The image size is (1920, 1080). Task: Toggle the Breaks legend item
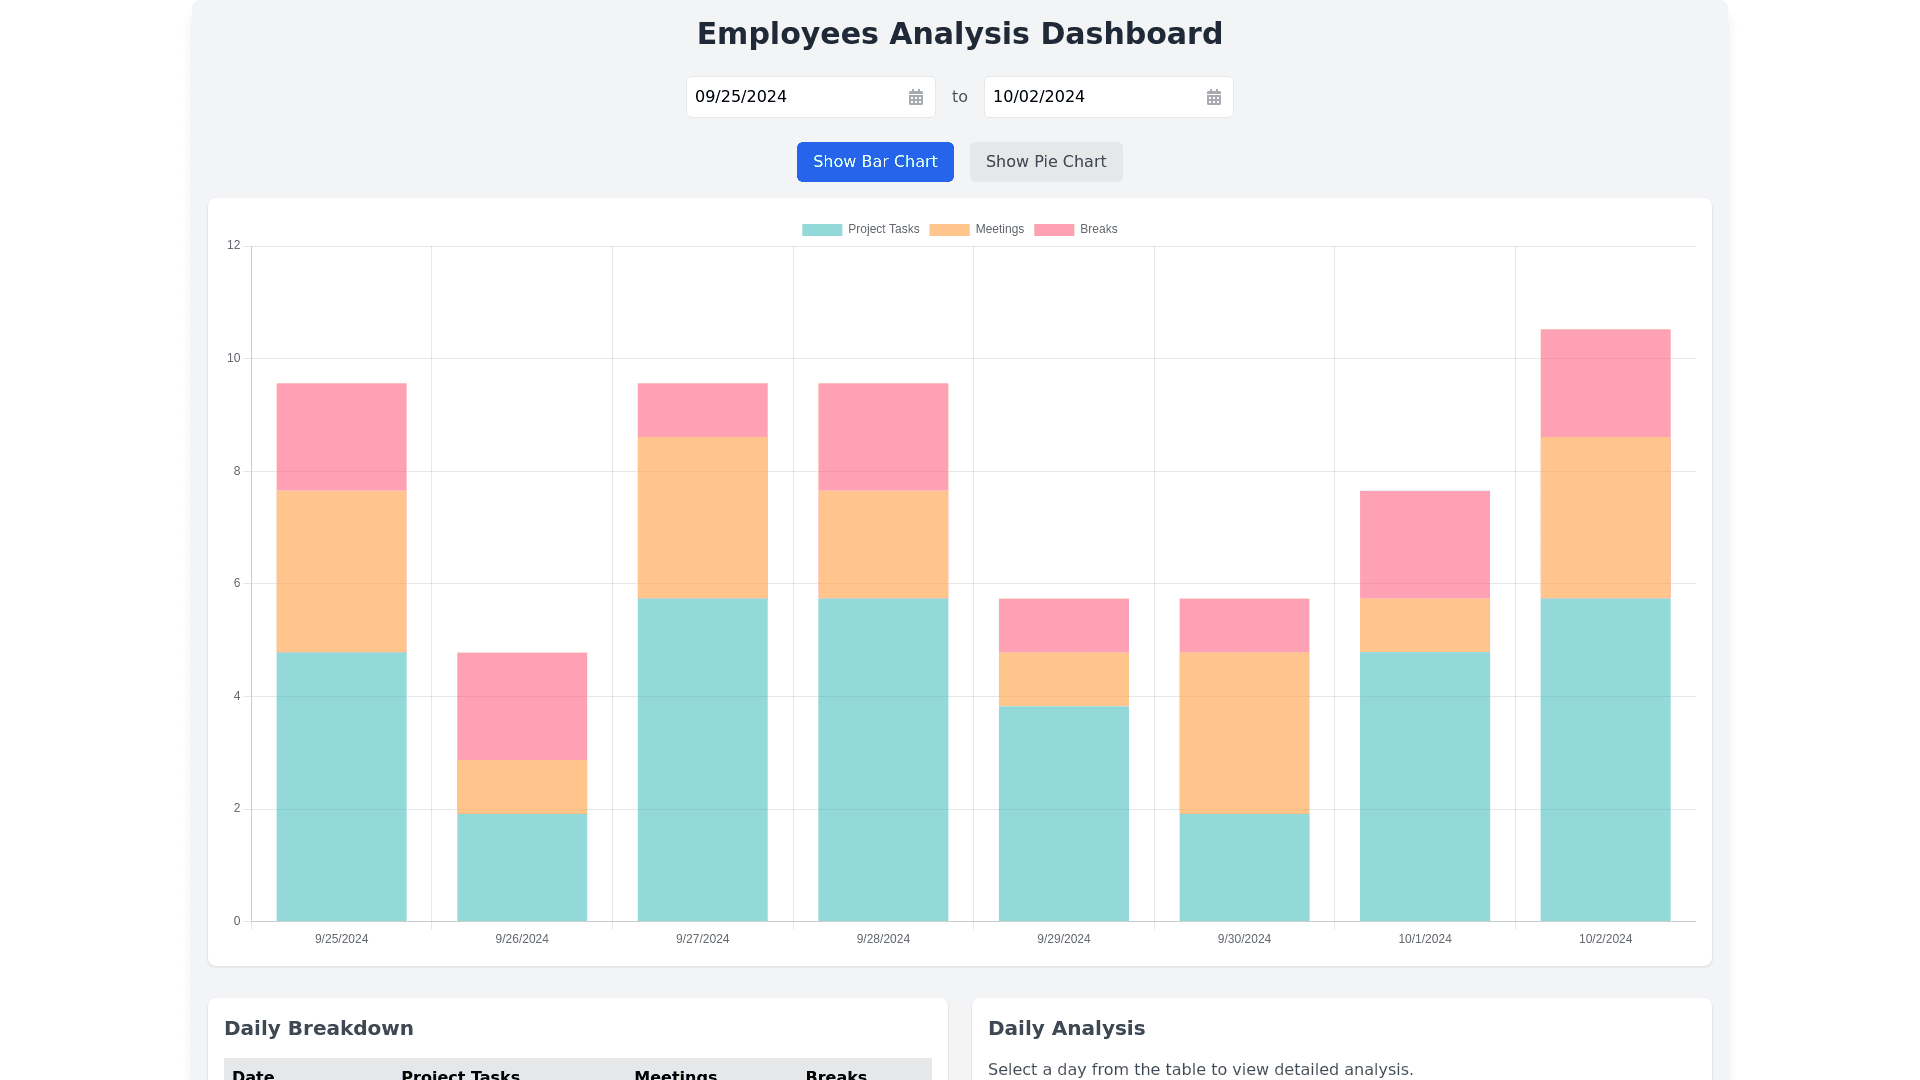(1098, 229)
